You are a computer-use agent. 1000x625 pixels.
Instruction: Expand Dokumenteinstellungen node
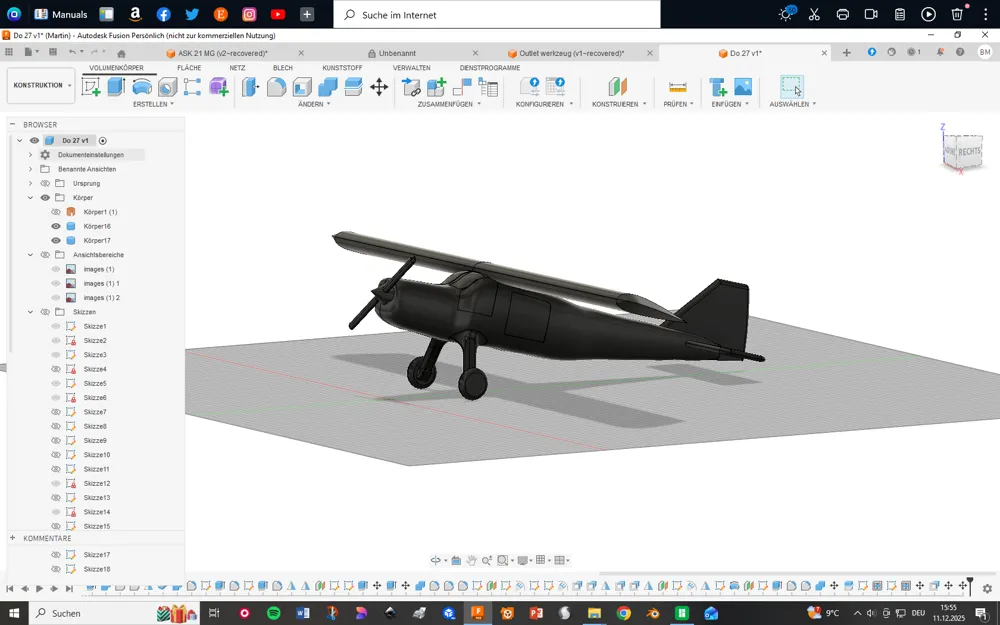[x=30, y=155]
